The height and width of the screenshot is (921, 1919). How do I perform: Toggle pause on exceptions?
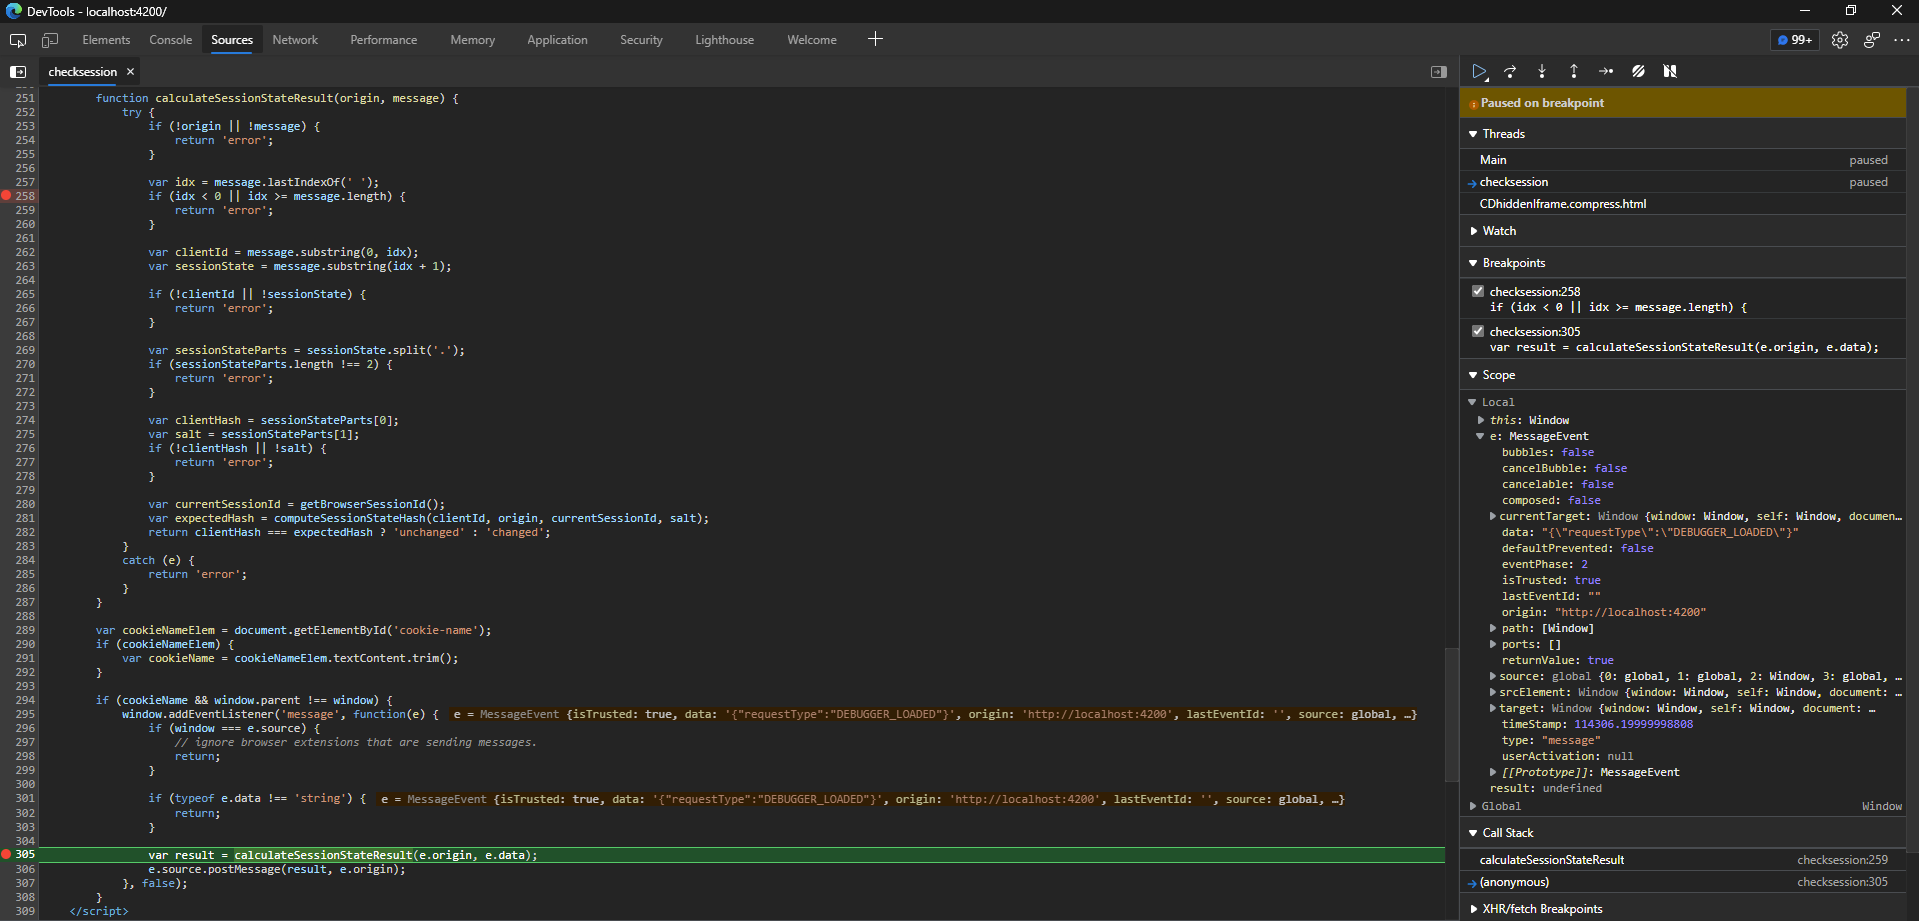1670,71
